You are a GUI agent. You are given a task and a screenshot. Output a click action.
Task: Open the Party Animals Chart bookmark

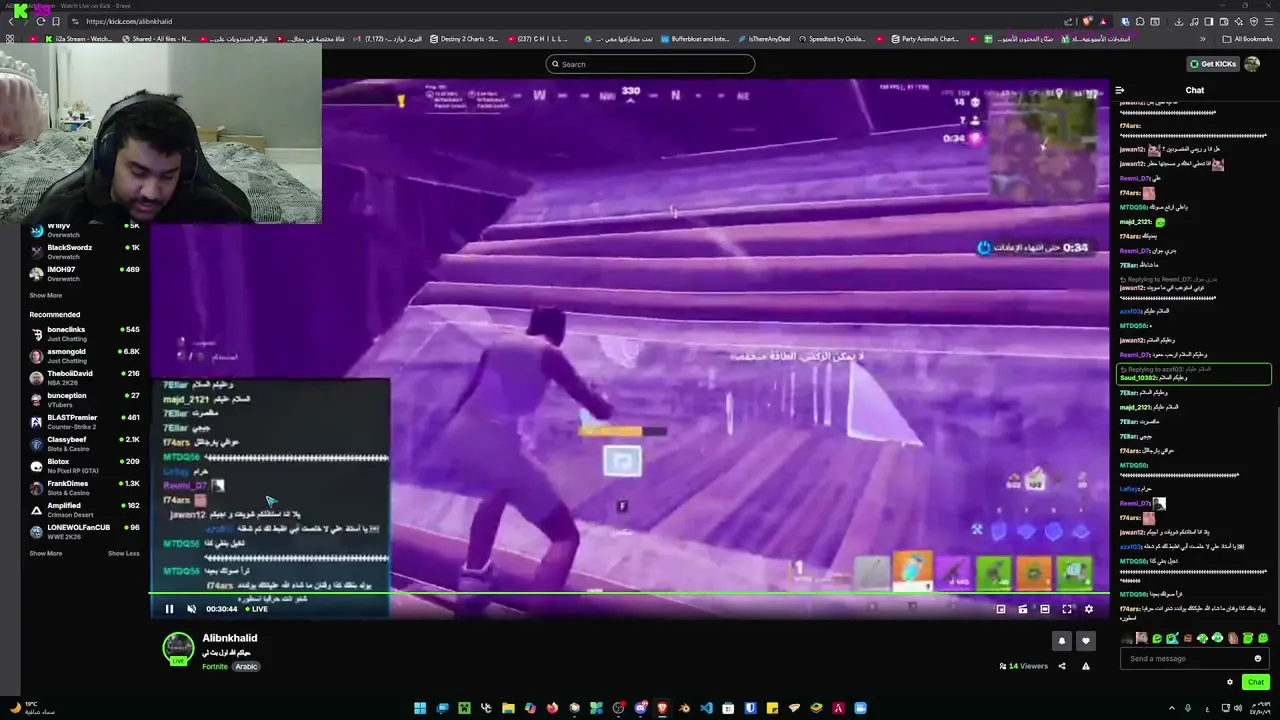(925, 39)
